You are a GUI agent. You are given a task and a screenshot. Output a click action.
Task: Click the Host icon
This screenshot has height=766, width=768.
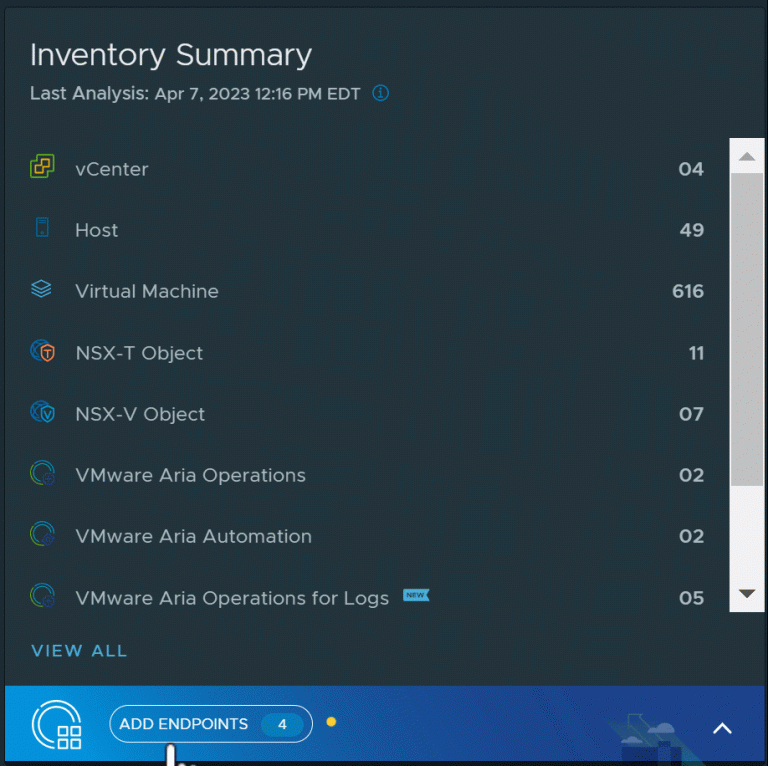[42, 229]
